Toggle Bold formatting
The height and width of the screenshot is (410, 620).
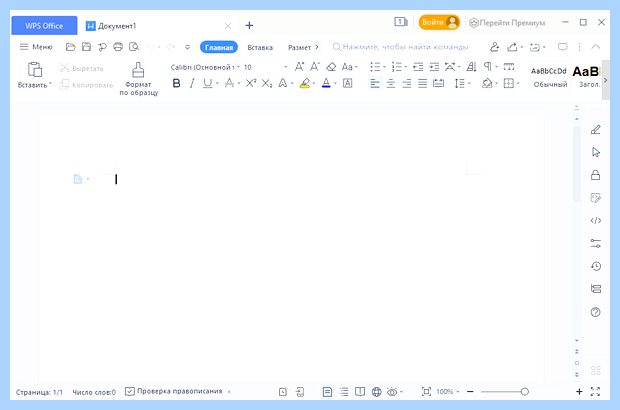tap(176, 83)
